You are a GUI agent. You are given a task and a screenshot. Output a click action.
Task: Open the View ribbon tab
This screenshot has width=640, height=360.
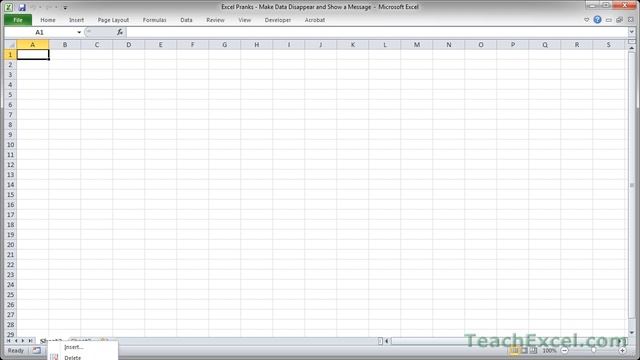(x=244, y=20)
